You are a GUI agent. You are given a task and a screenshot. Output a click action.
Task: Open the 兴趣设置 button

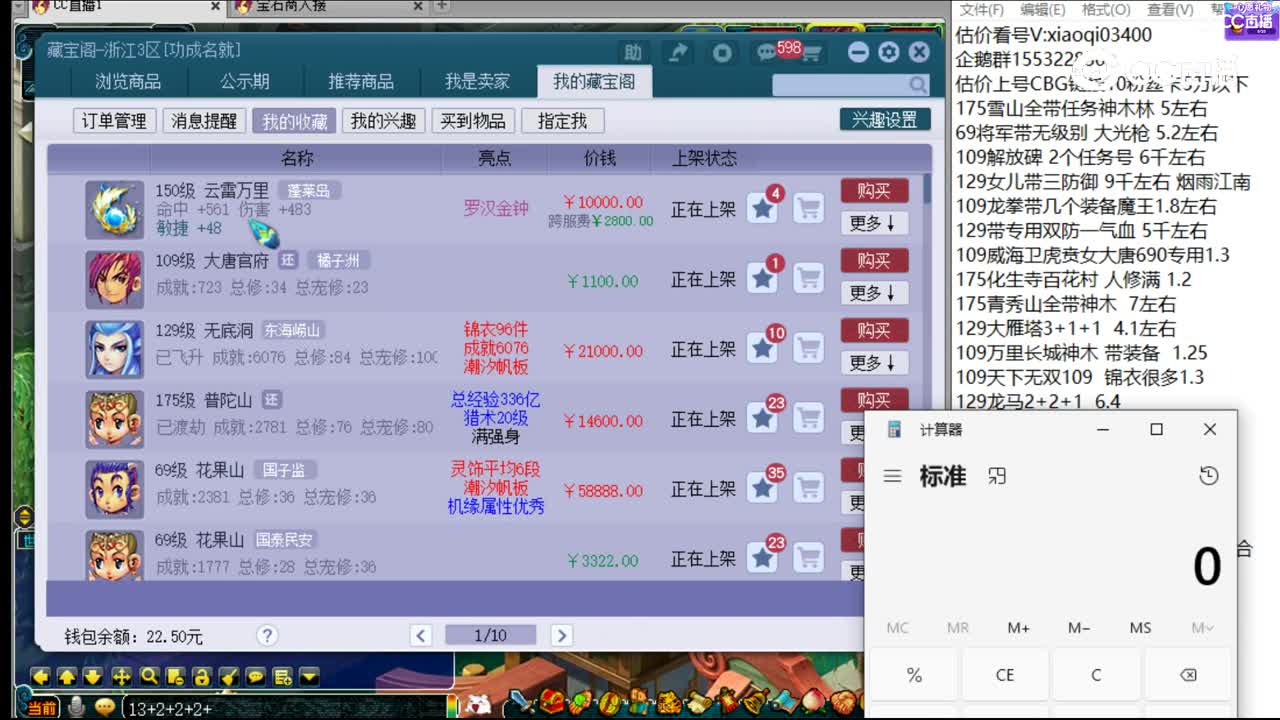[x=884, y=119]
